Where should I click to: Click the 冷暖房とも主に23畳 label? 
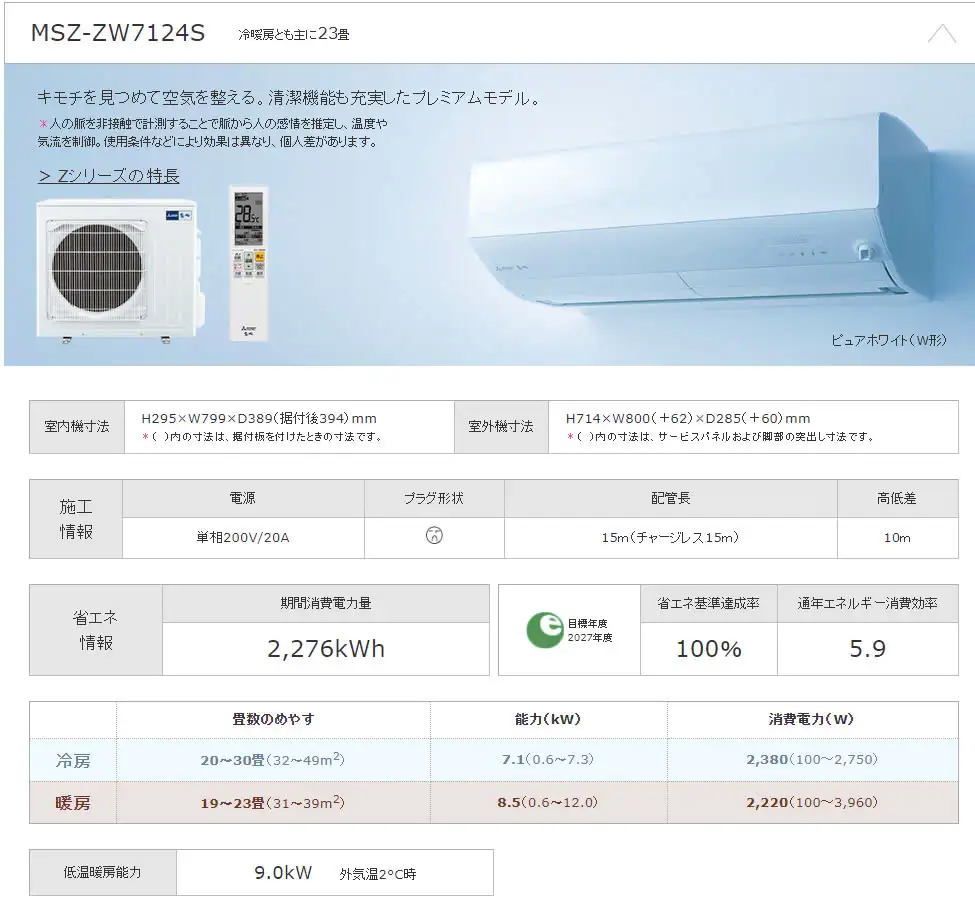[x=293, y=34]
